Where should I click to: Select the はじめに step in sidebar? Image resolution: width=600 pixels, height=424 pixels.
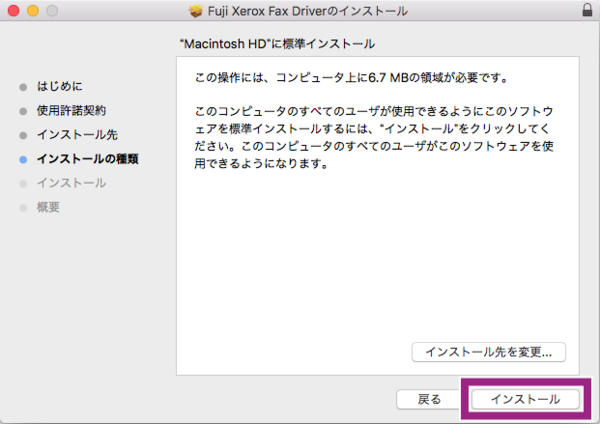click(x=60, y=86)
